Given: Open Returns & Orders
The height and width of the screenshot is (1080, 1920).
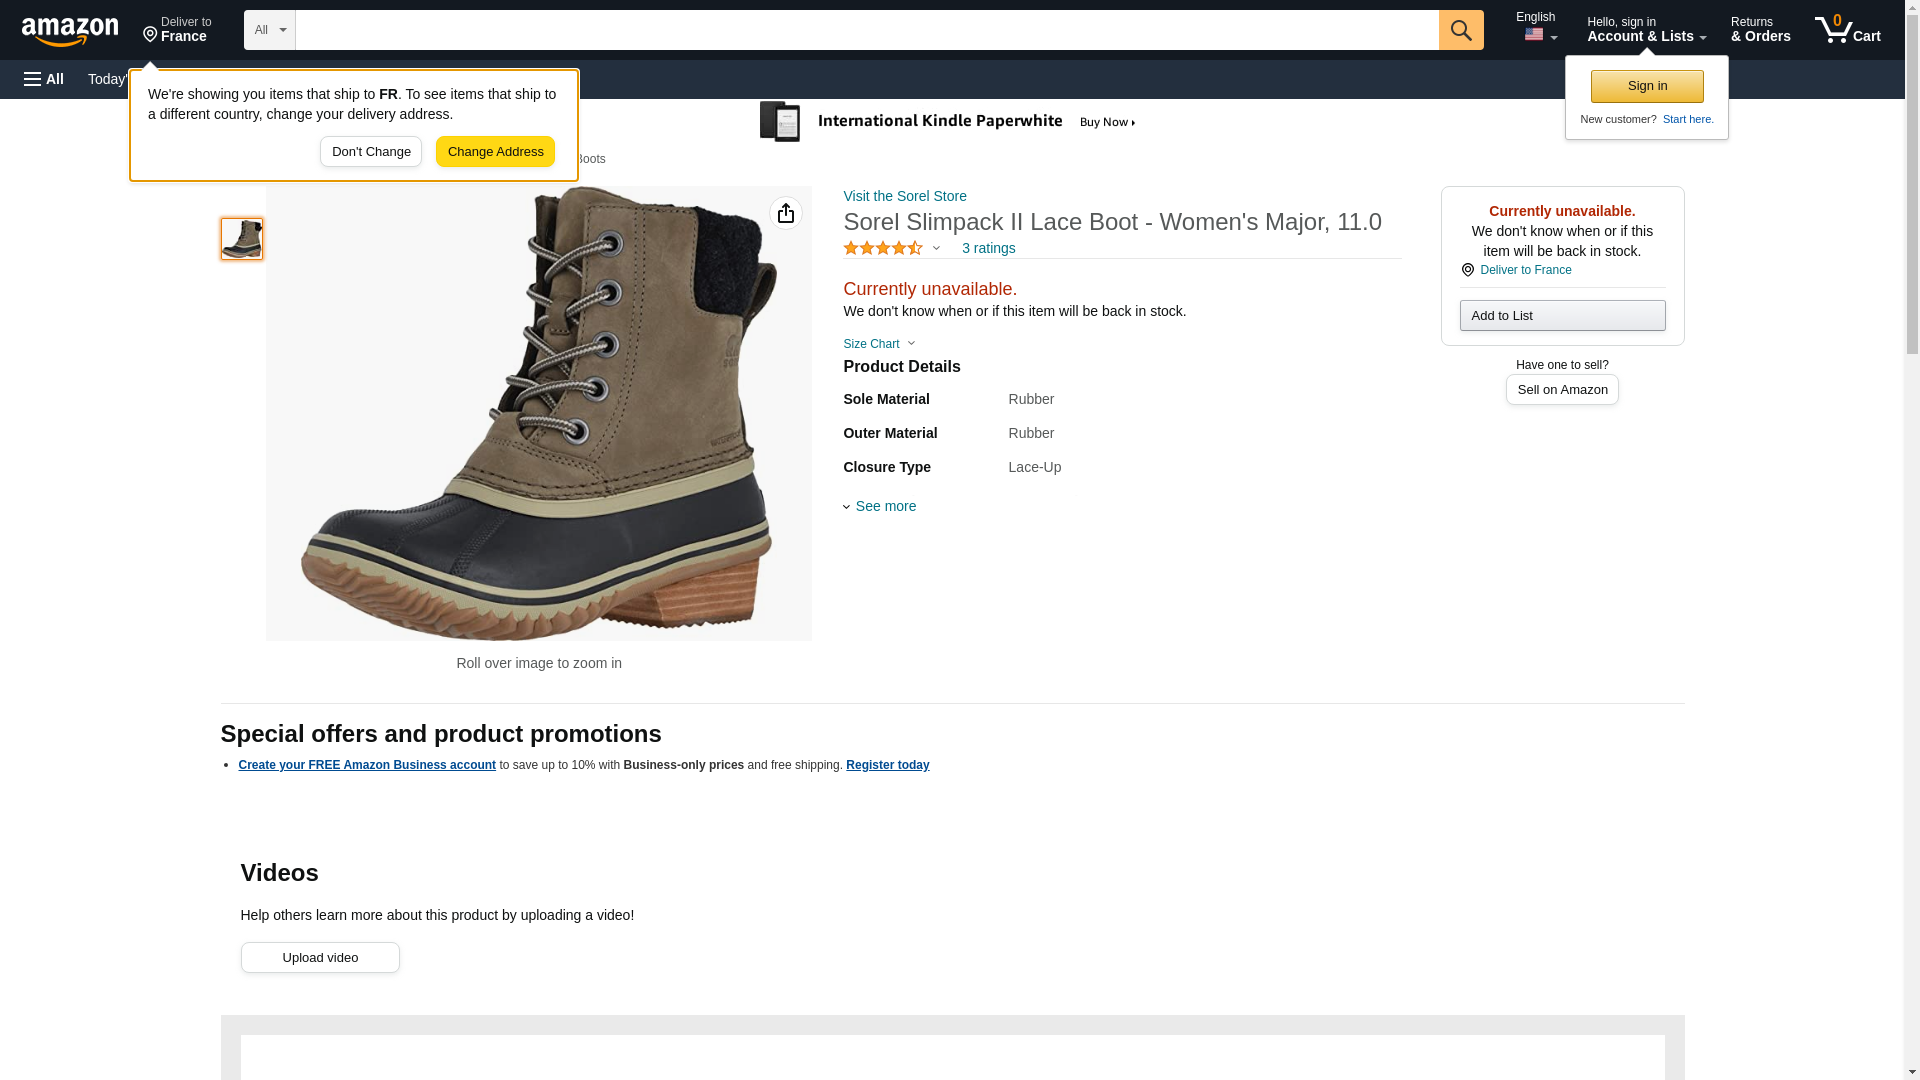Looking at the screenshot, I should pos(1760,30).
